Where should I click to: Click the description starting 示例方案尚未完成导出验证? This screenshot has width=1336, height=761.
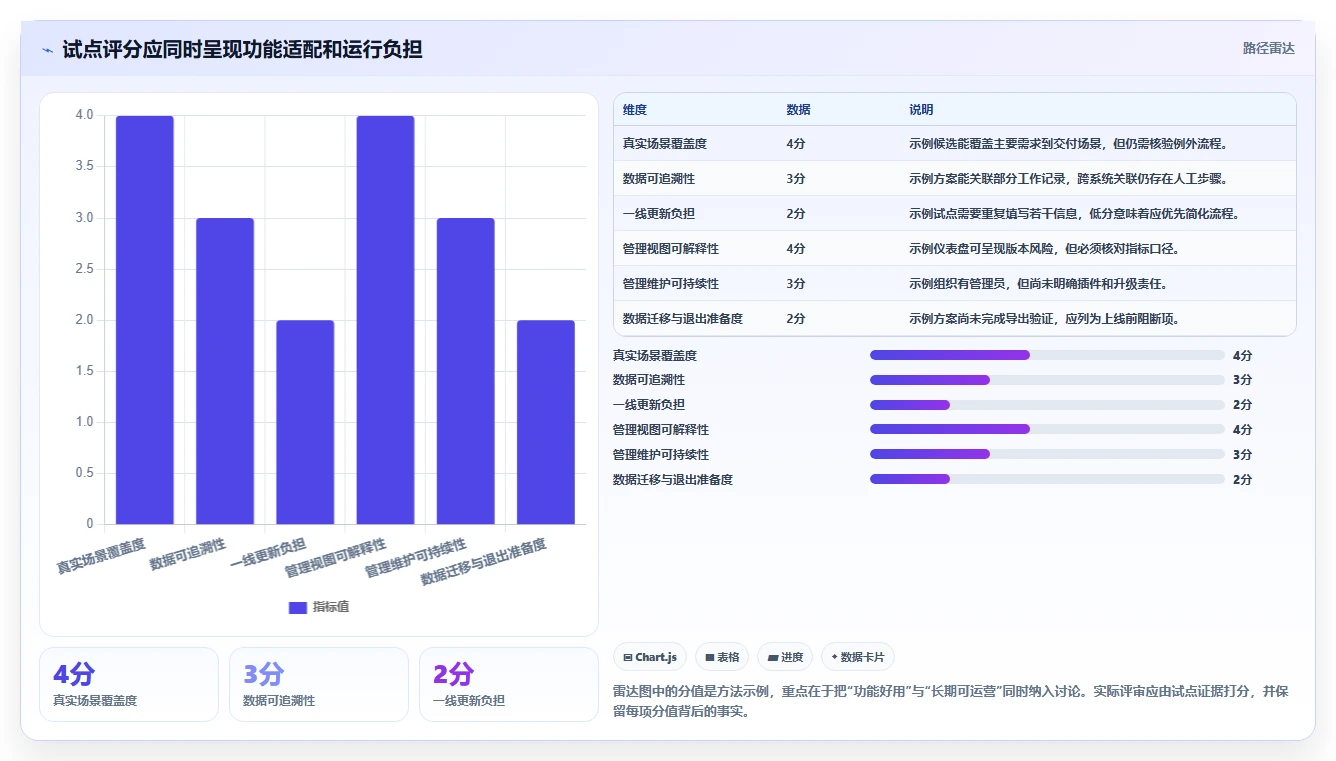(x=1044, y=319)
